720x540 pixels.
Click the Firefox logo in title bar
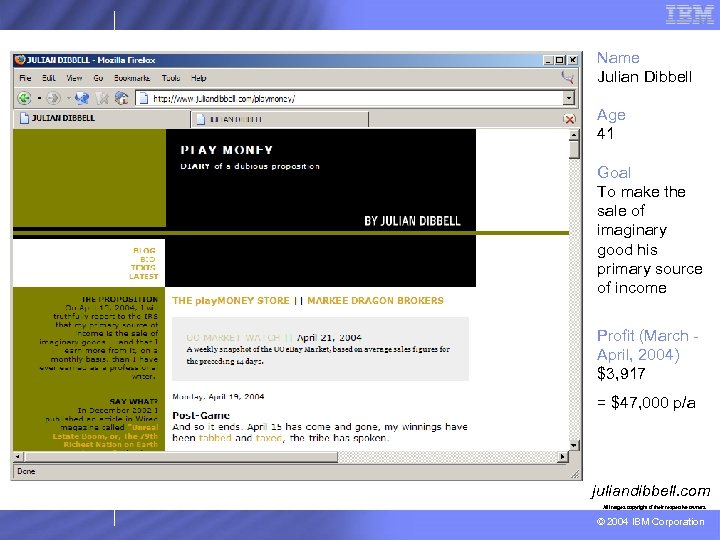pyautogui.click(x=20, y=60)
